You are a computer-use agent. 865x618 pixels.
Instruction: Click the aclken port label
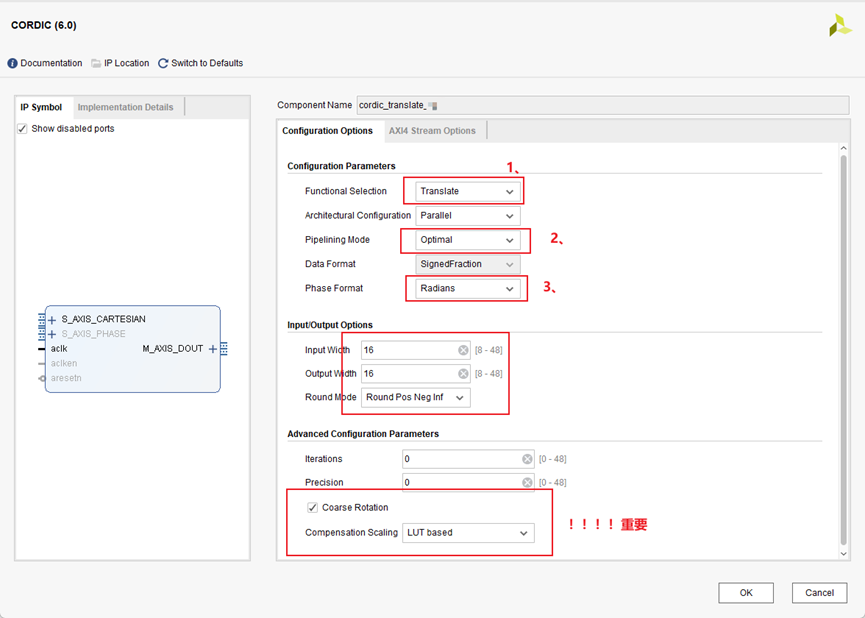(64, 364)
